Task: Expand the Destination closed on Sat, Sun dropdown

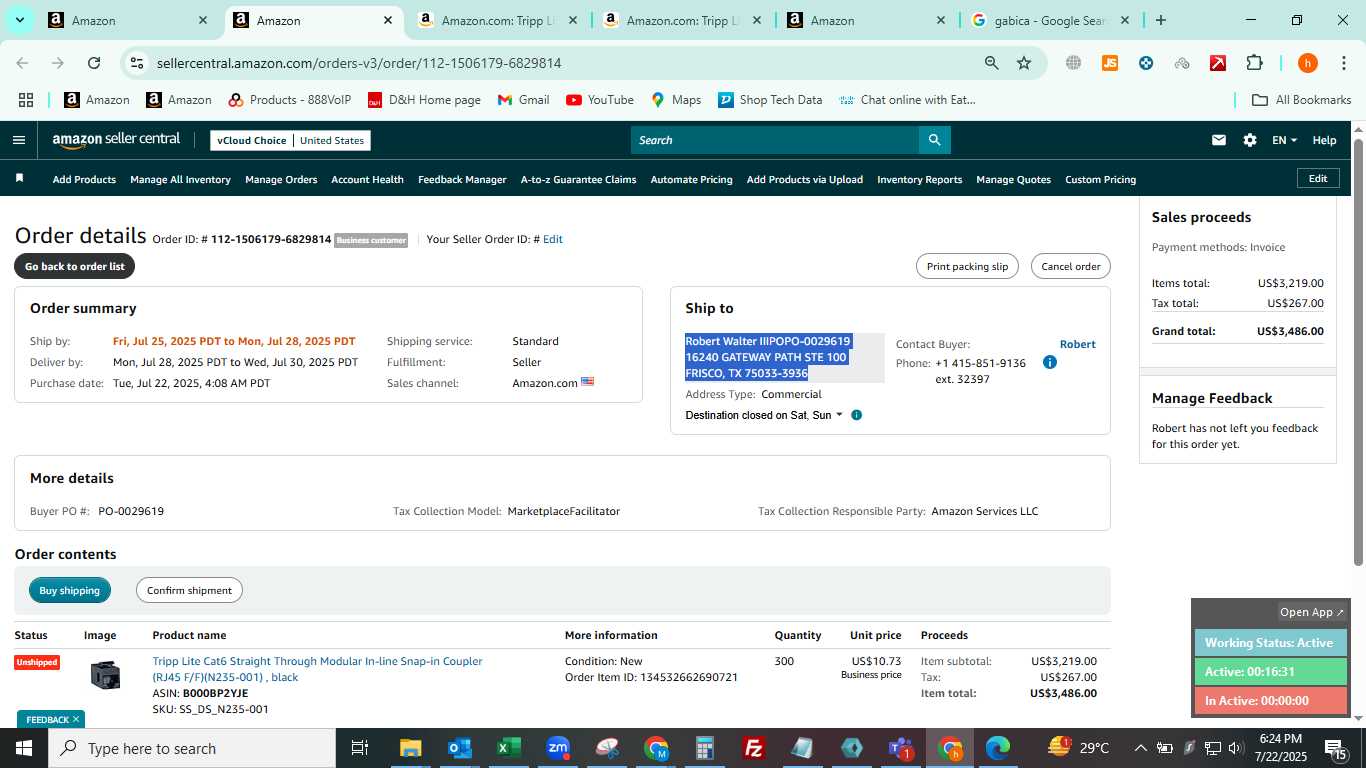Action: 764,415
